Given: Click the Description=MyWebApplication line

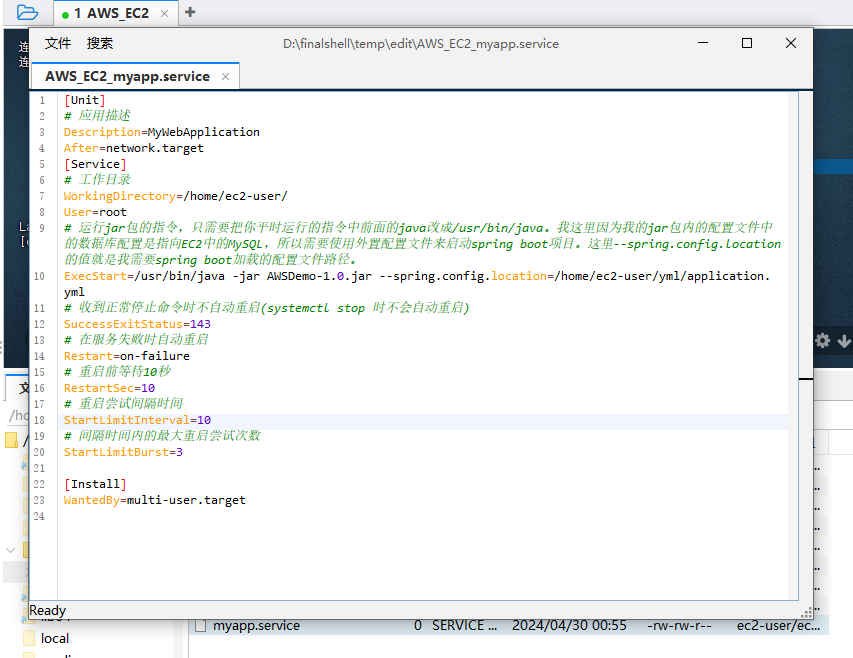Looking at the screenshot, I should (162, 132).
